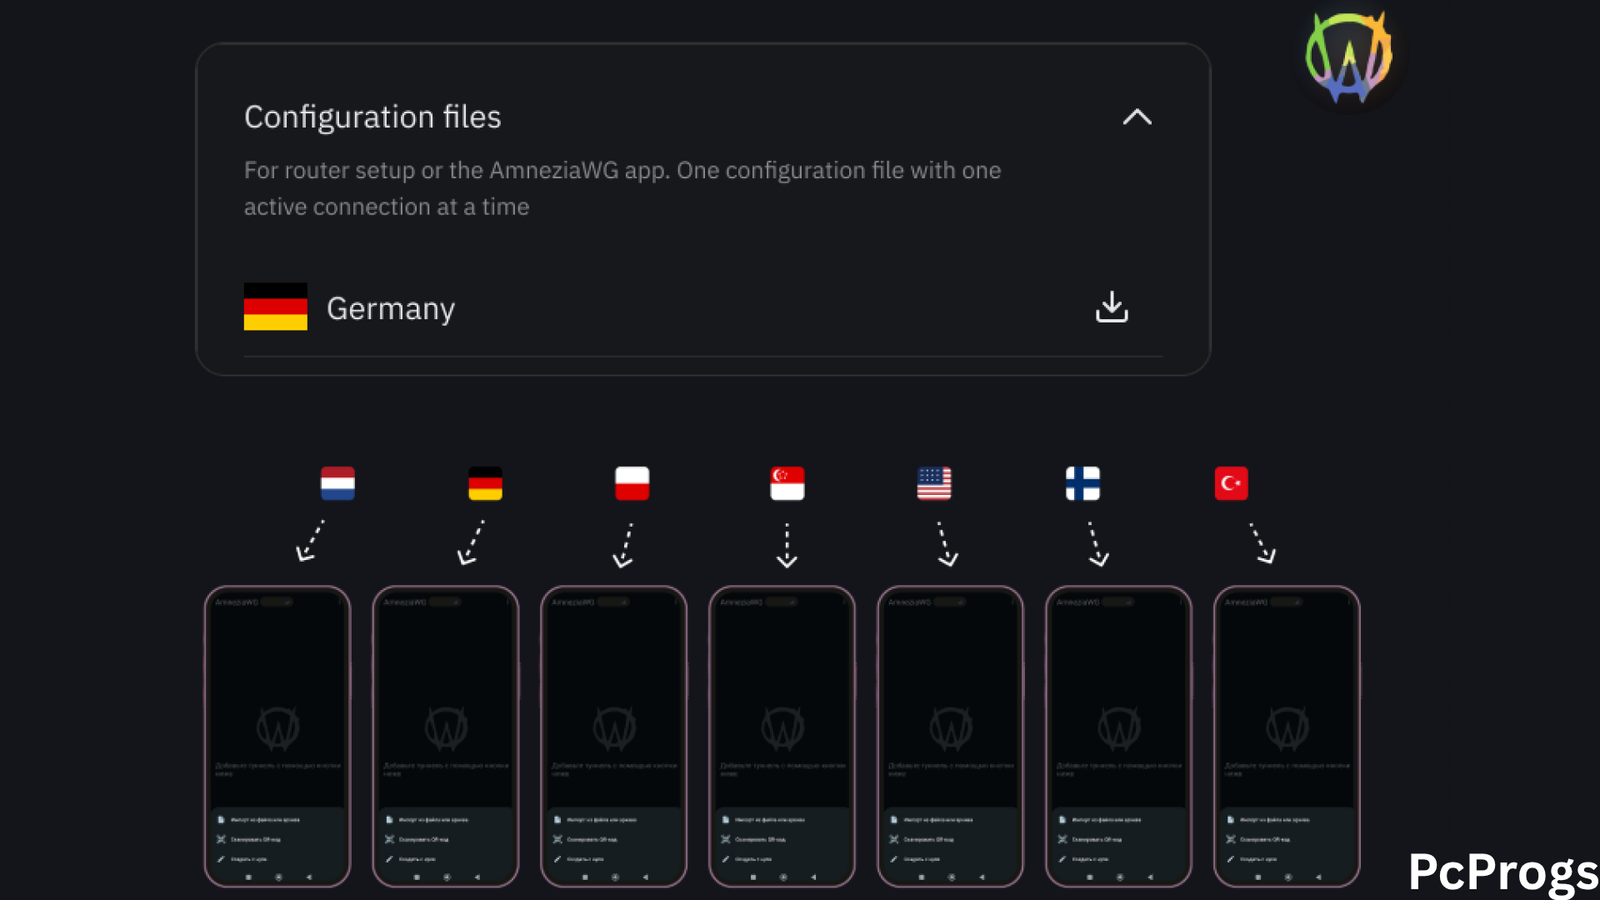1600x900 pixels.
Task: Select the Netherlands flag icon
Action: [338, 483]
